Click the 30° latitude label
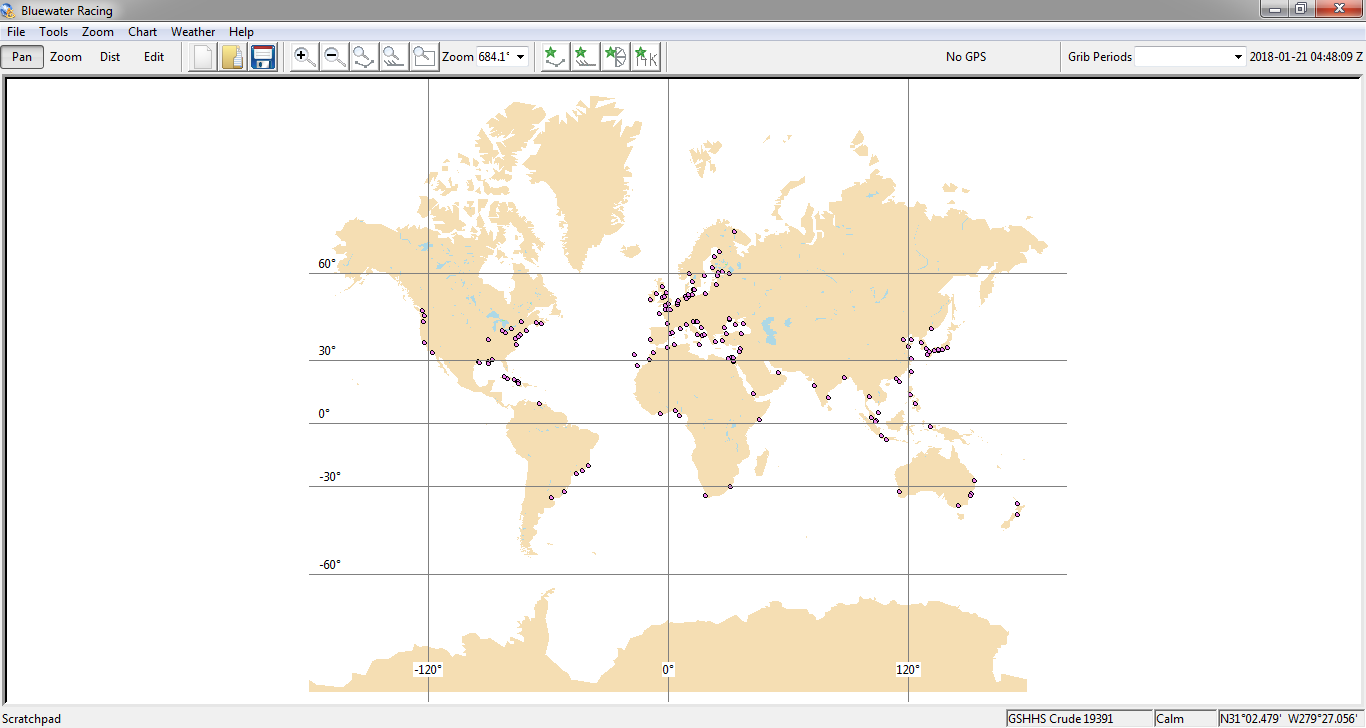 click(x=327, y=351)
